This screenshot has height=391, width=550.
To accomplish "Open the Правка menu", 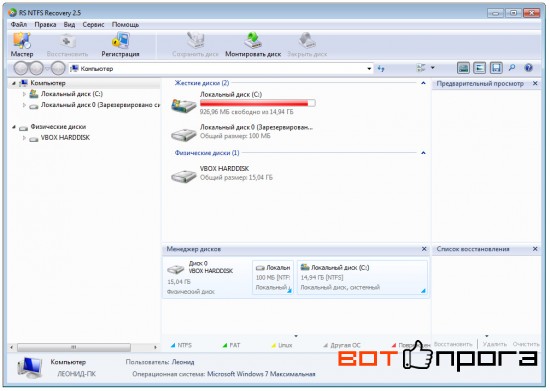I will pyautogui.click(x=45, y=25).
